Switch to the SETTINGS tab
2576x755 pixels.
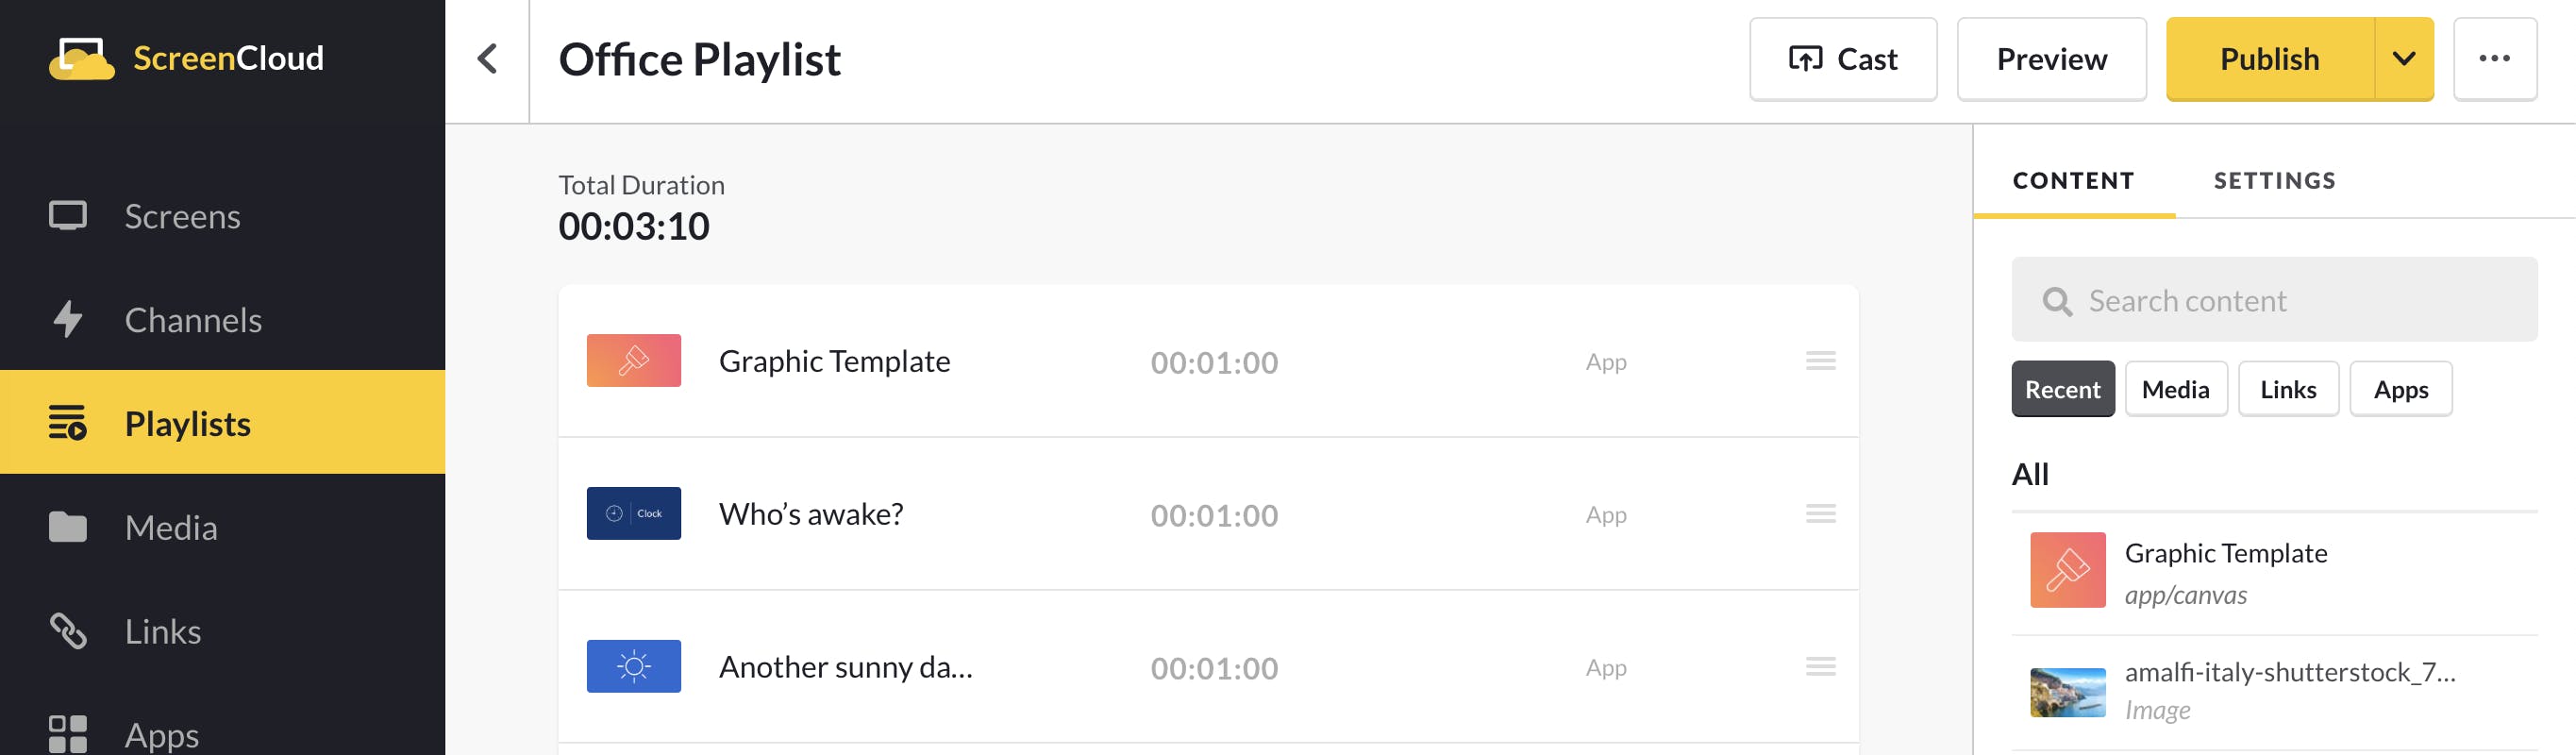(2274, 181)
